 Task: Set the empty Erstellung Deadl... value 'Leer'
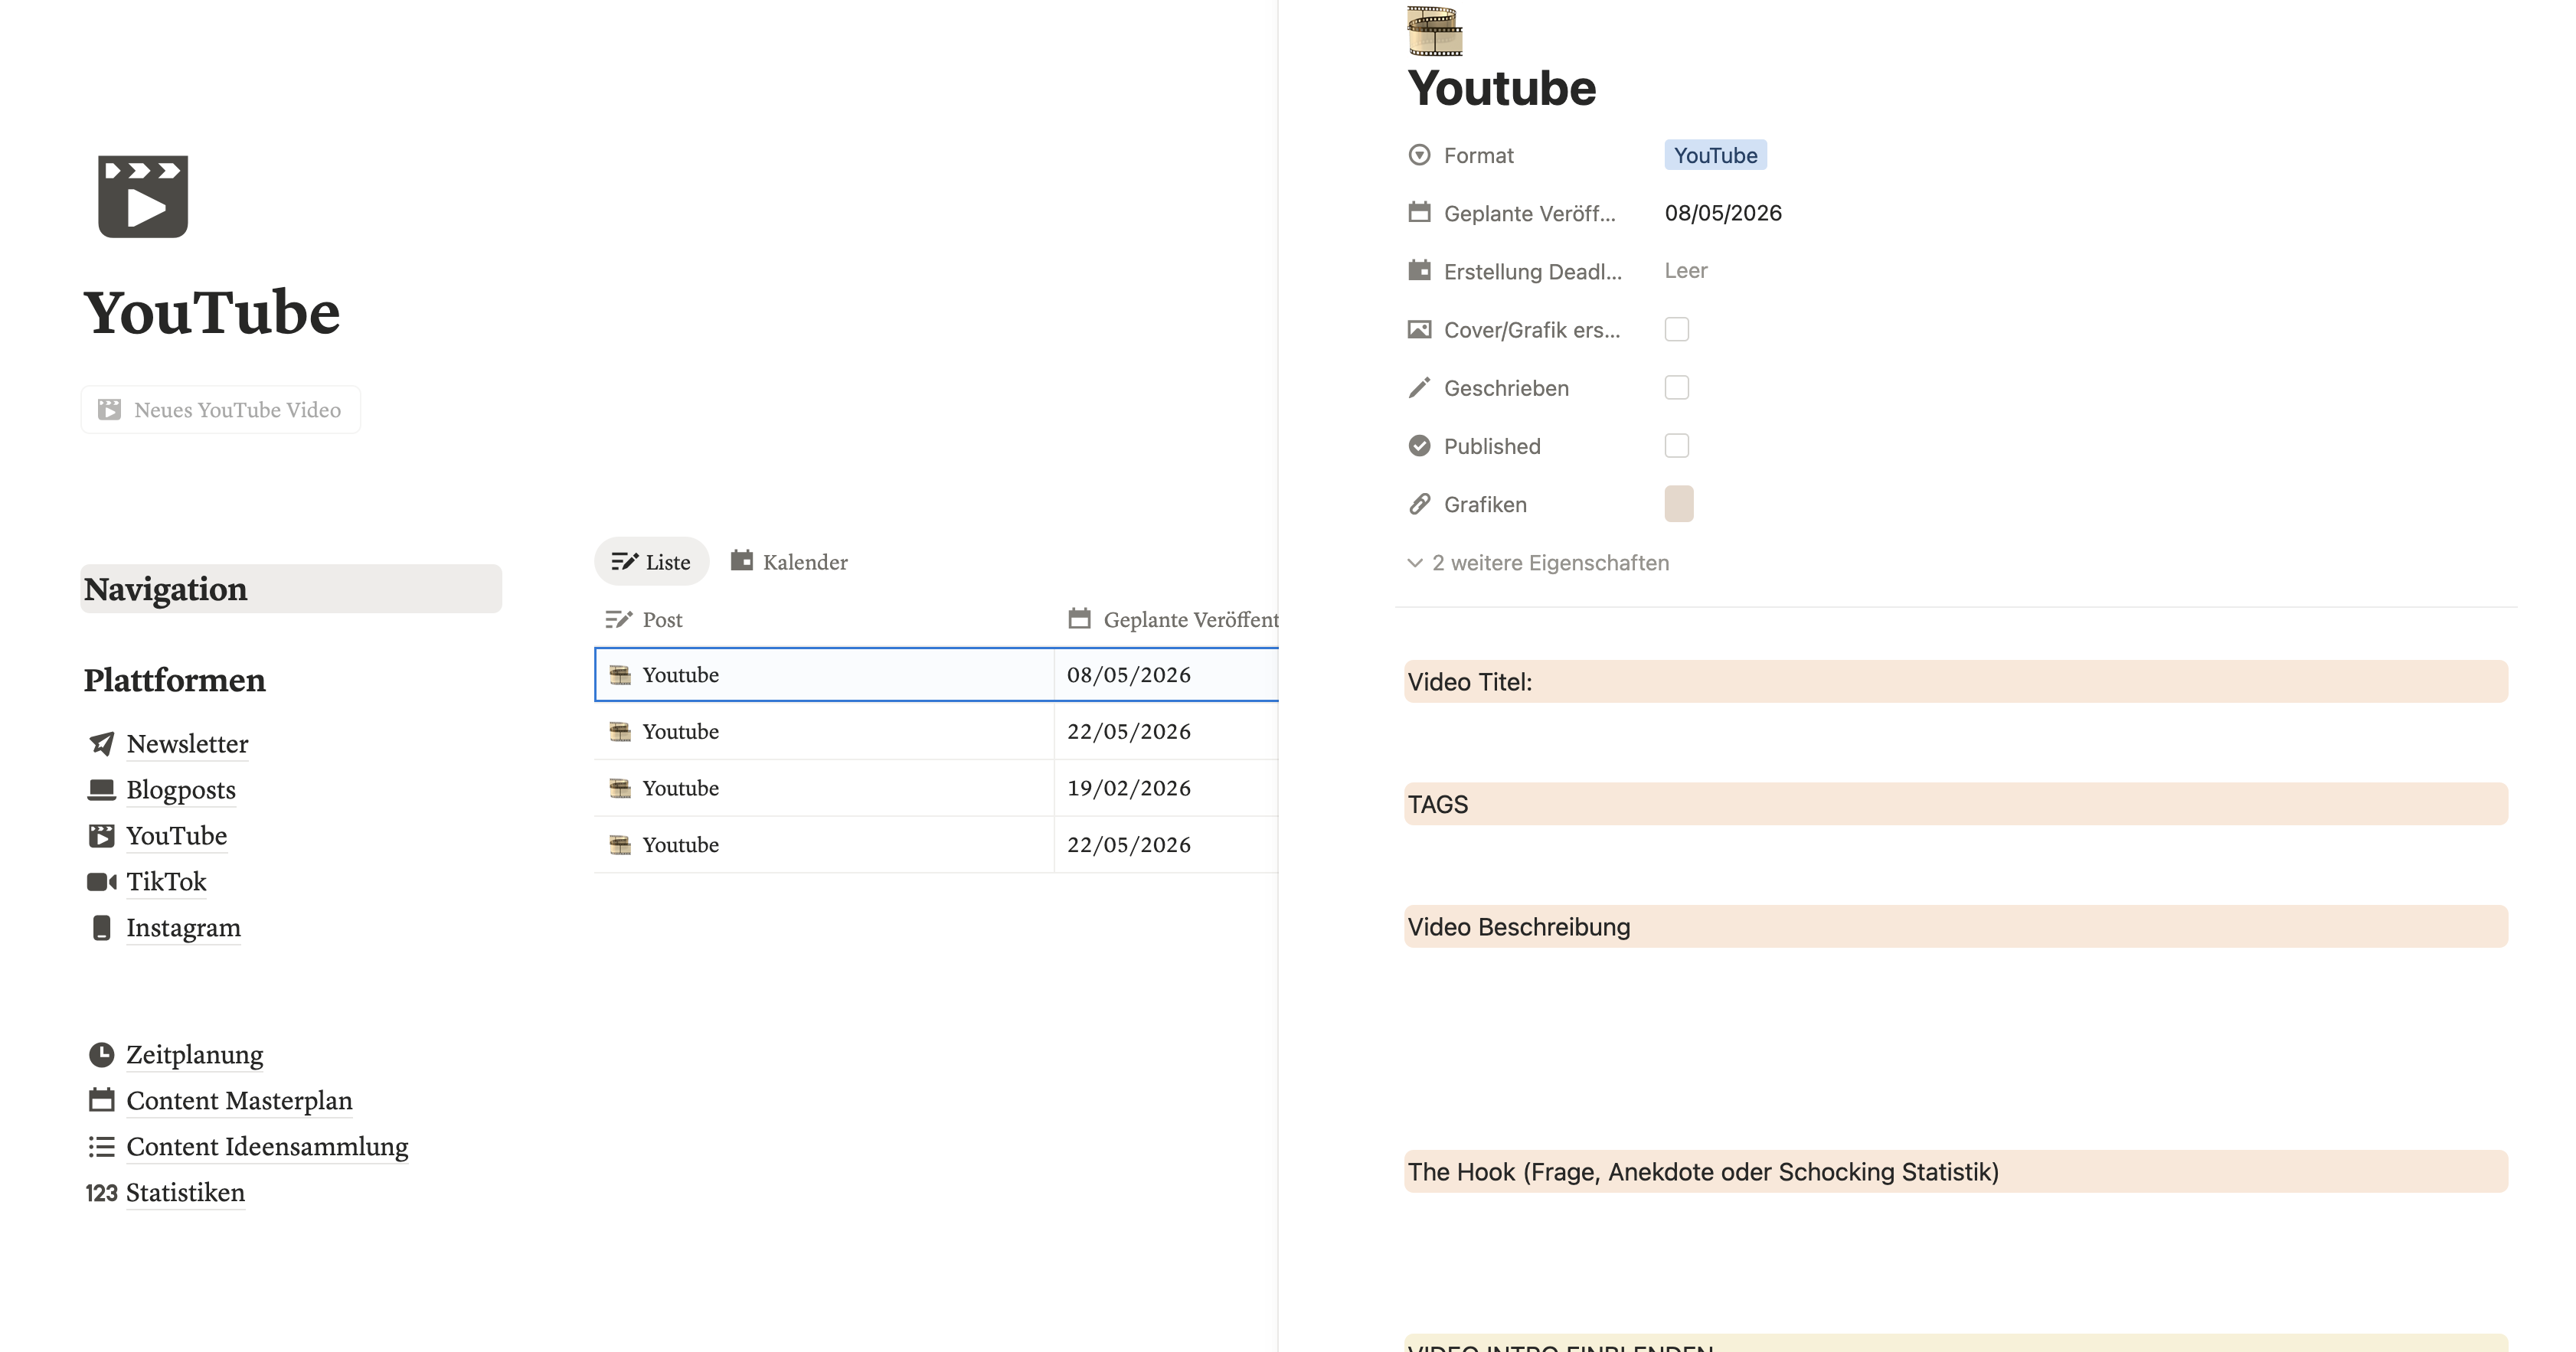coord(1686,271)
